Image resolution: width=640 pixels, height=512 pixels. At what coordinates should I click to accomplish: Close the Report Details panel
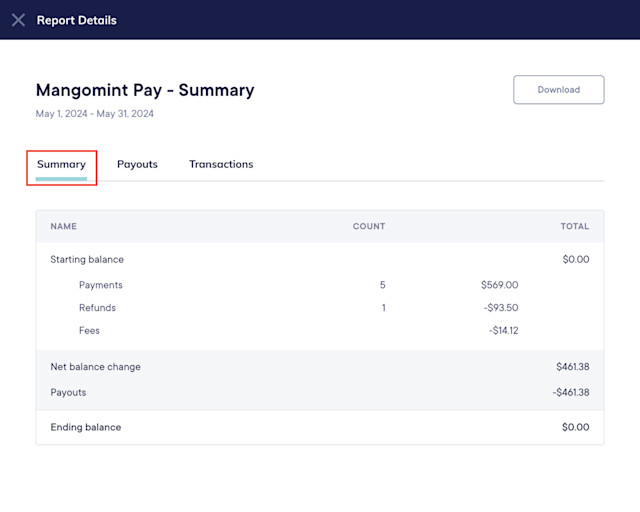(18, 20)
